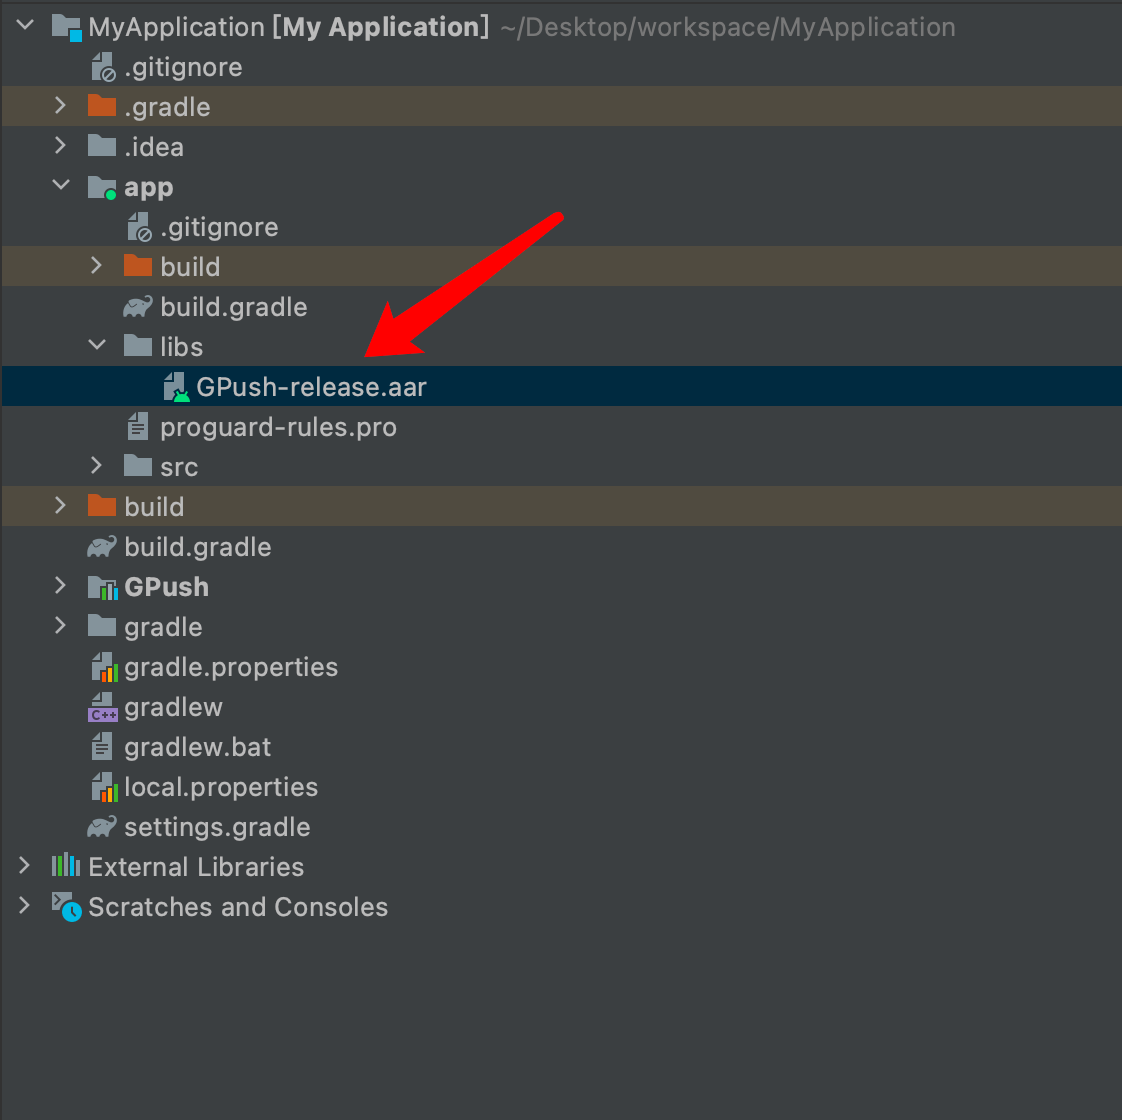
Task: Select the MyApplication [My Application] root row
Action: click(x=561, y=27)
